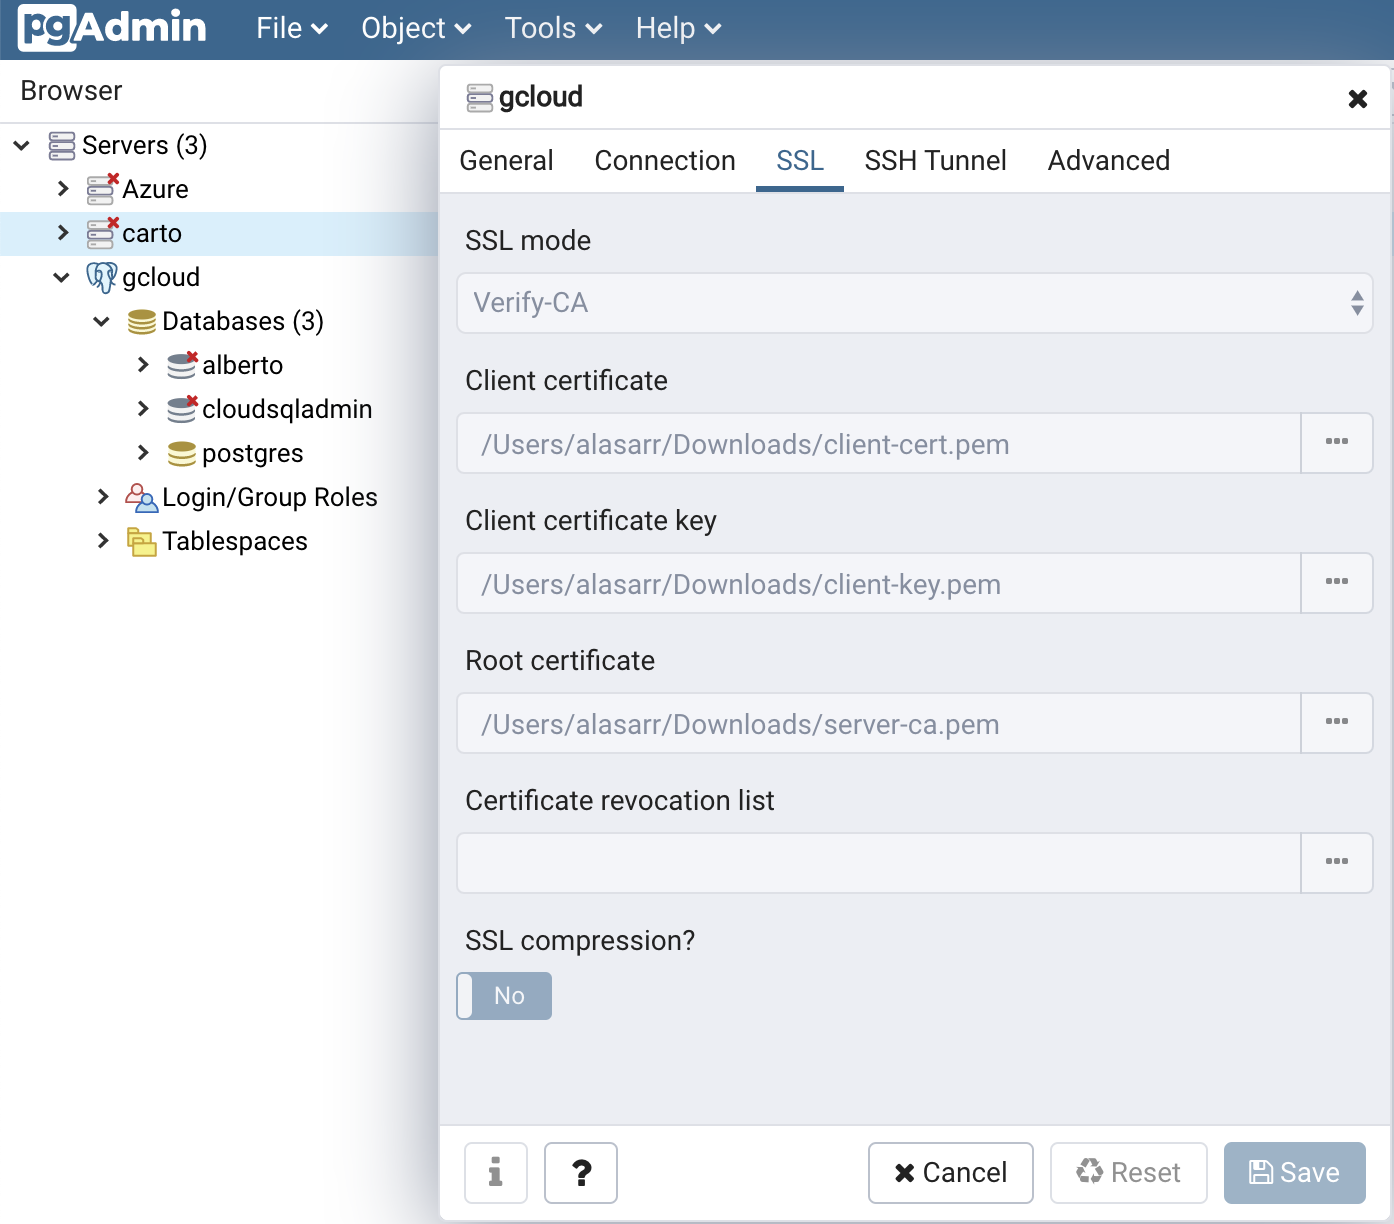Image resolution: width=1394 pixels, height=1224 pixels.
Task: Select the Servers (3) label
Action: pyautogui.click(x=145, y=146)
